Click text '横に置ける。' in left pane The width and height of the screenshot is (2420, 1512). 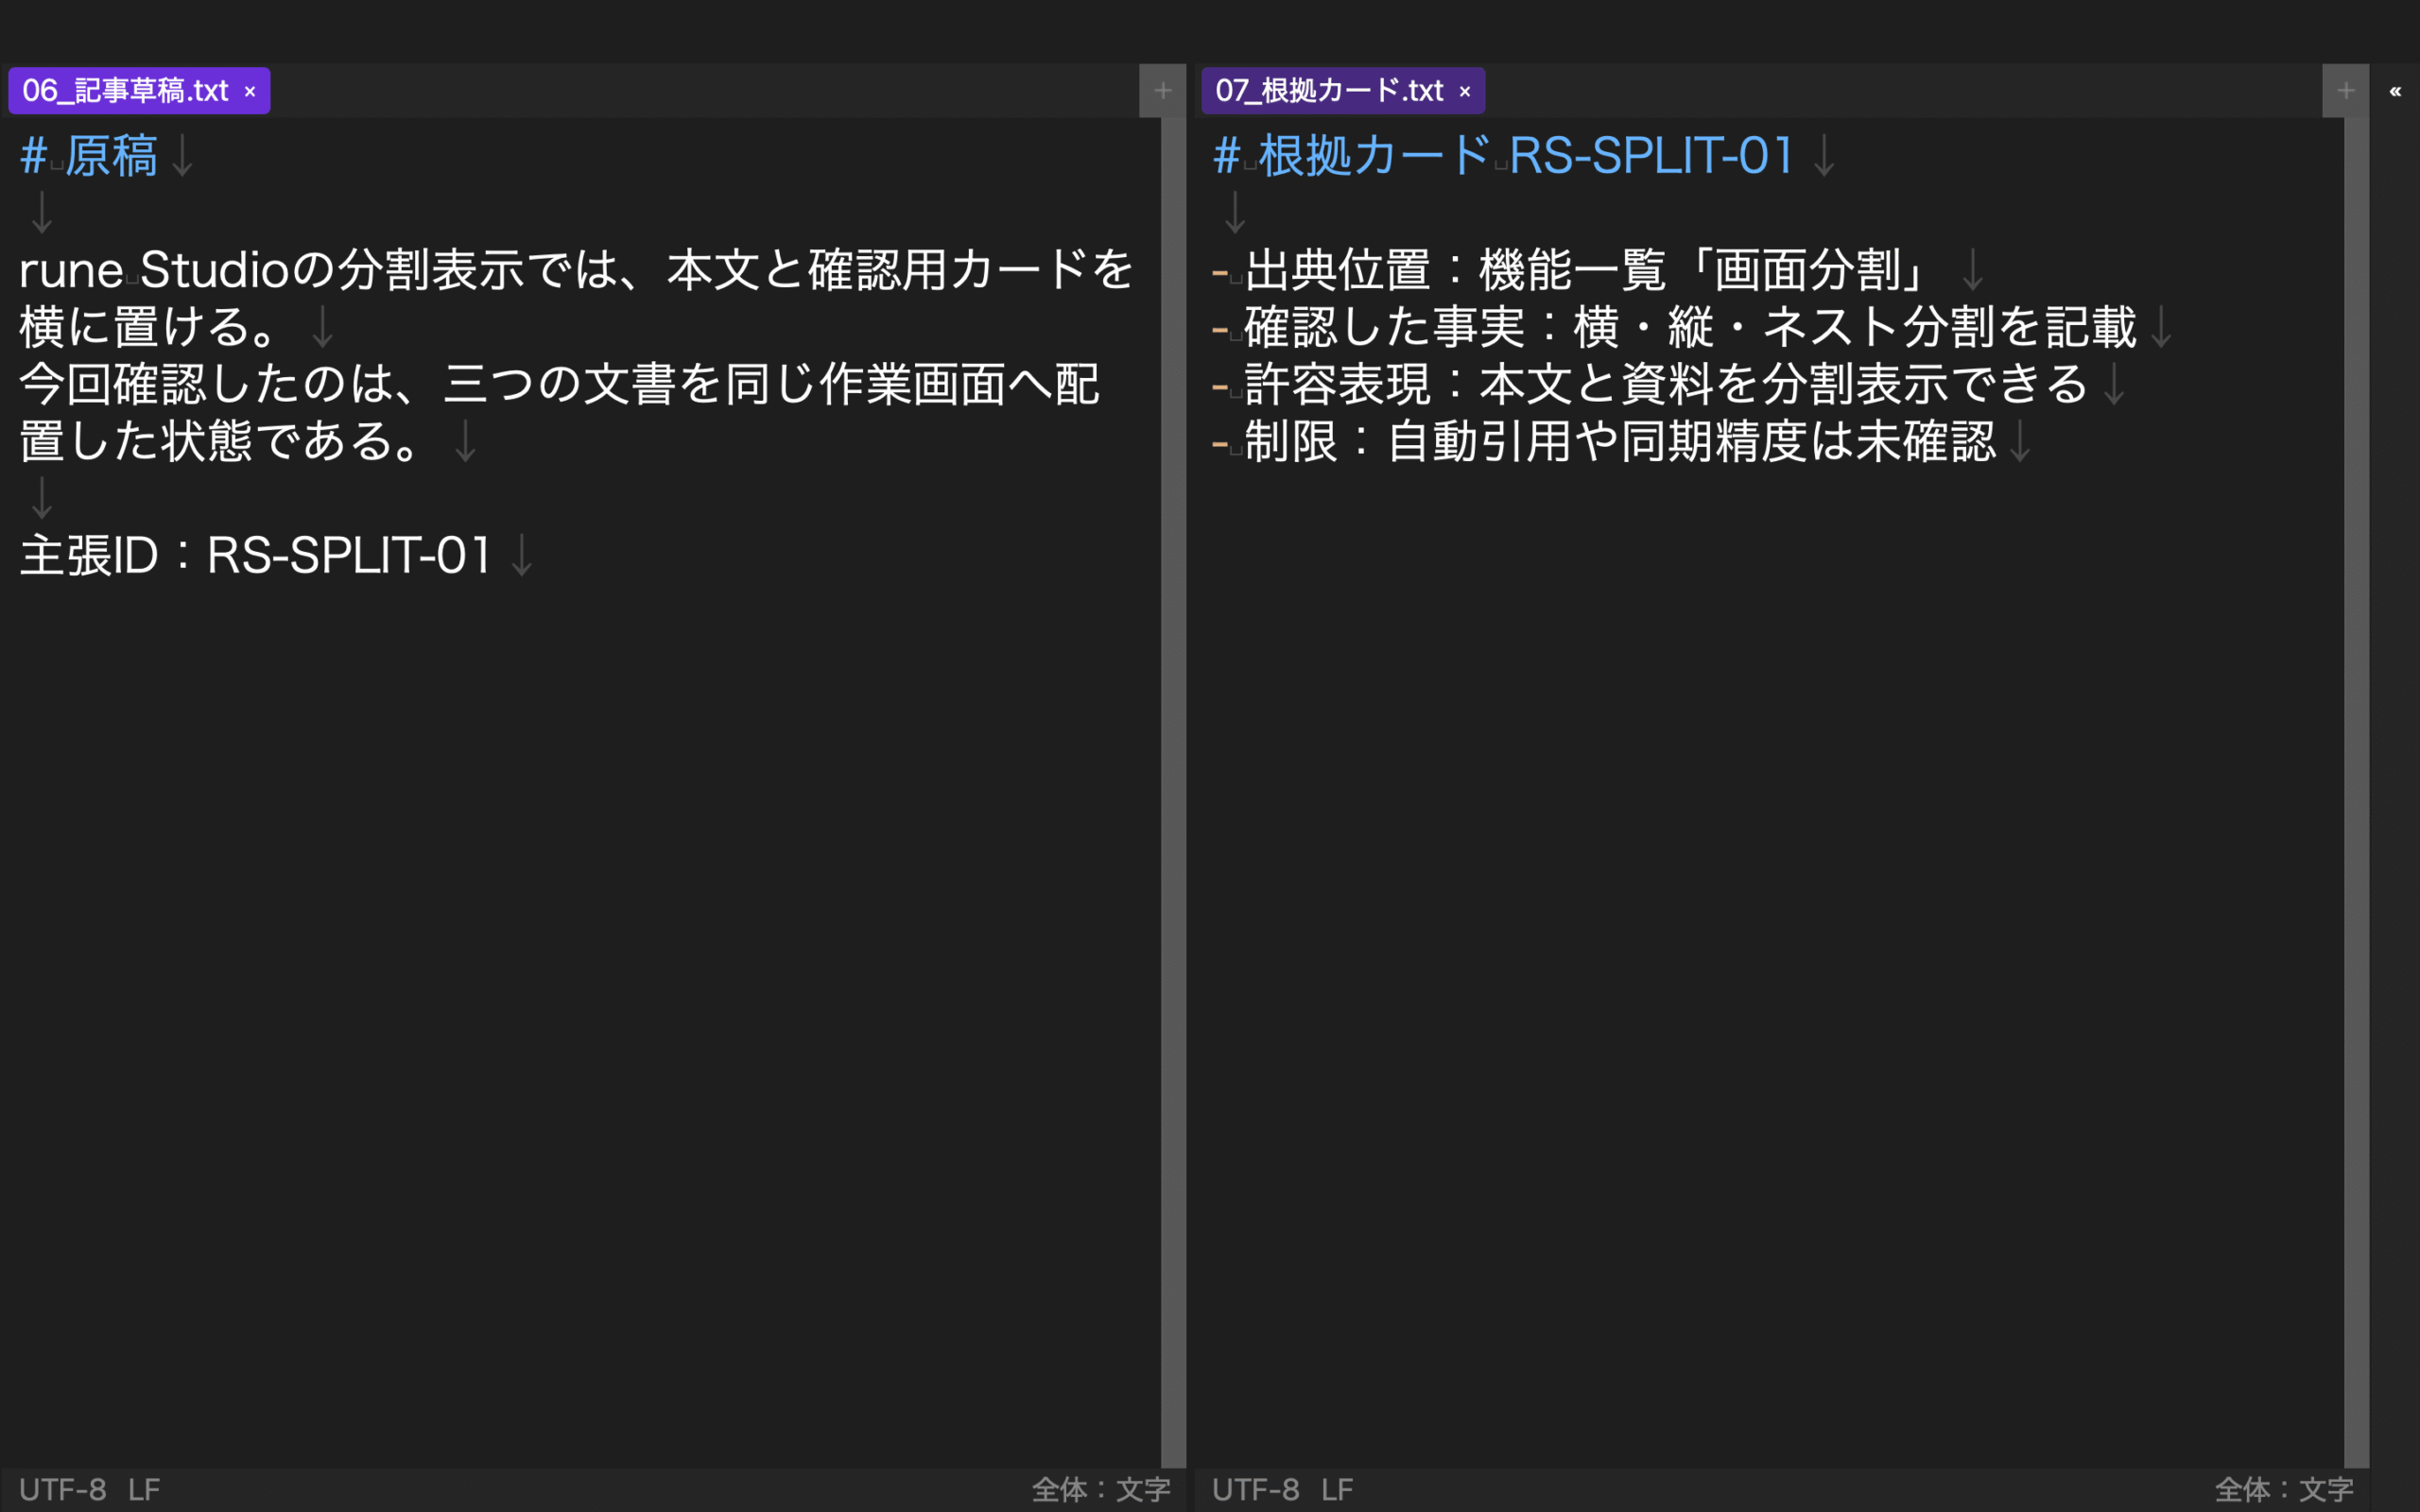click(147, 327)
